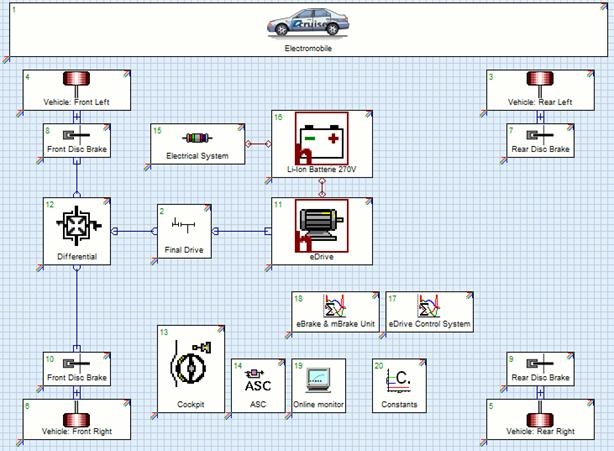Viewport: 614px width, 451px height.
Task: Click the 'Li-Ion Batterie 270V' label
Action: [x=322, y=170]
